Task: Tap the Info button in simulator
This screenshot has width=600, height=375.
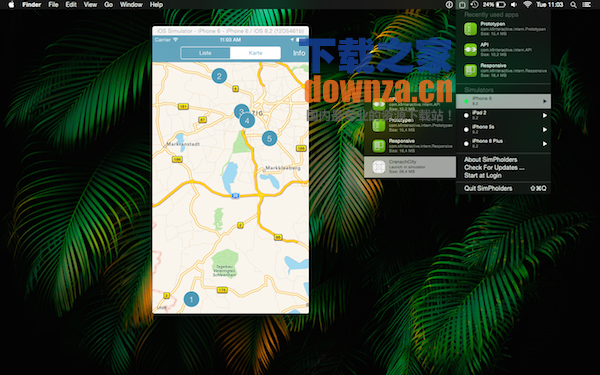Action: (299, 53)
